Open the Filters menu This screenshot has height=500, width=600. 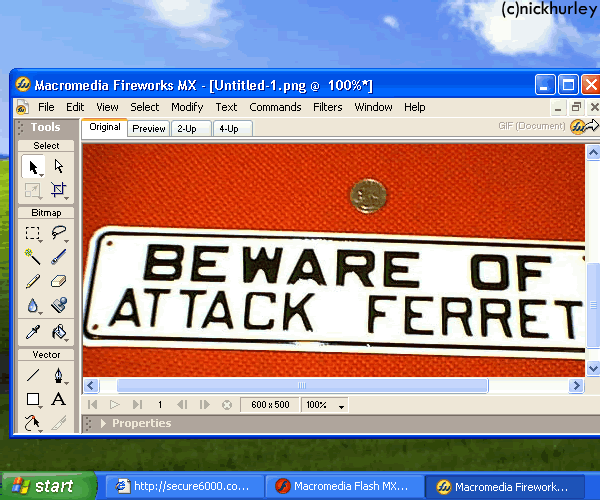(x=328, y=107)
